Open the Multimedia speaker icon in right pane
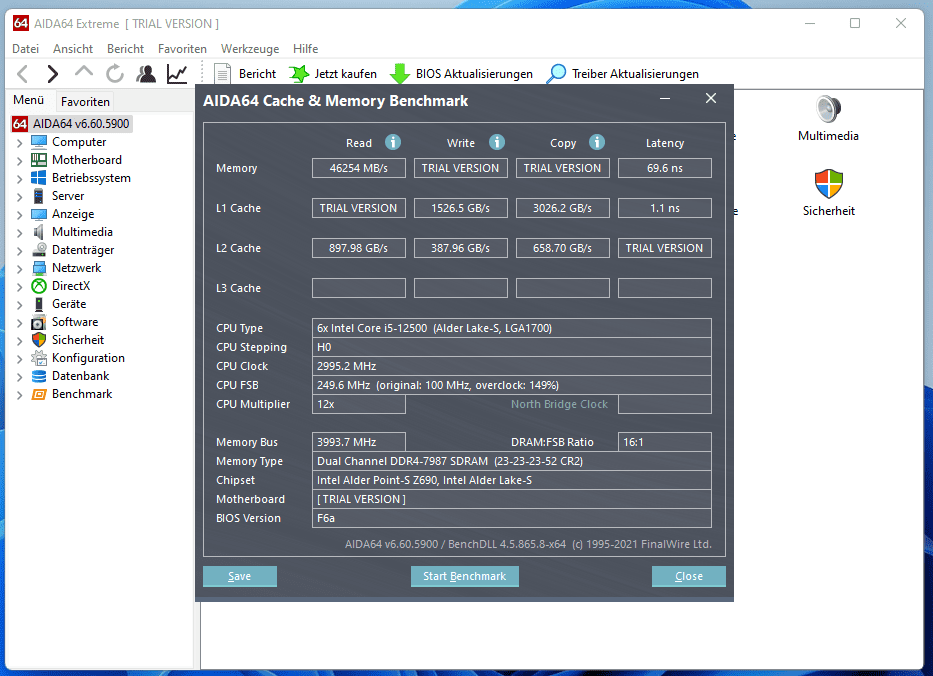 [828, 109]
